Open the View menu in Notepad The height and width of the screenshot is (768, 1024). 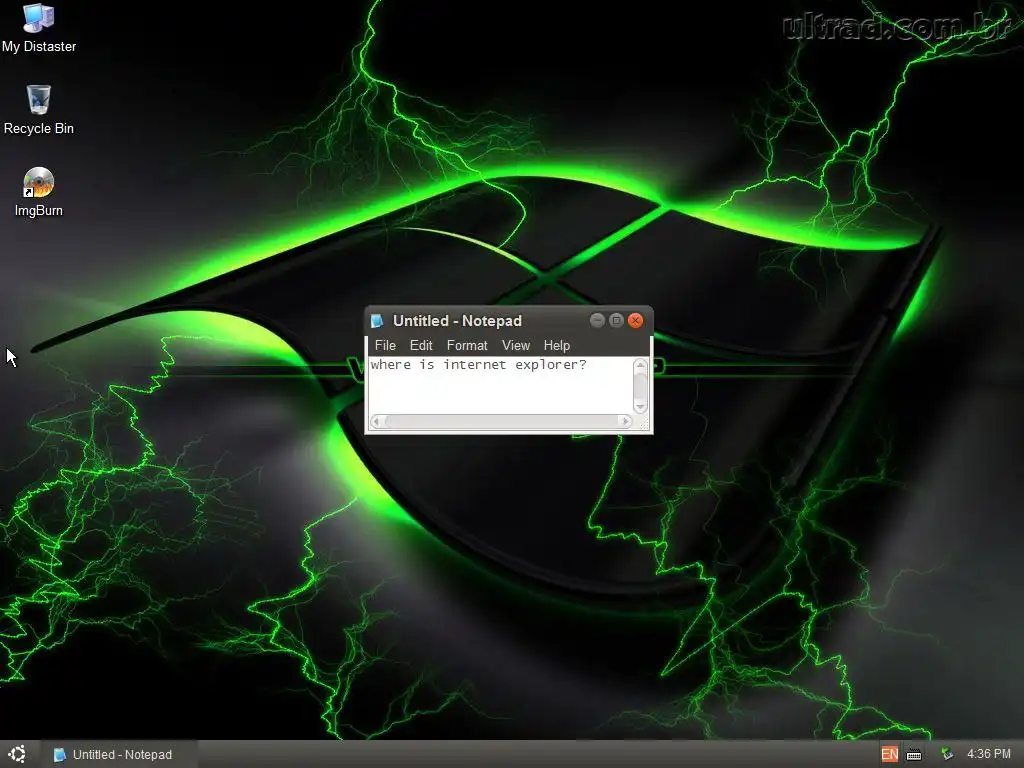[516, 345]
